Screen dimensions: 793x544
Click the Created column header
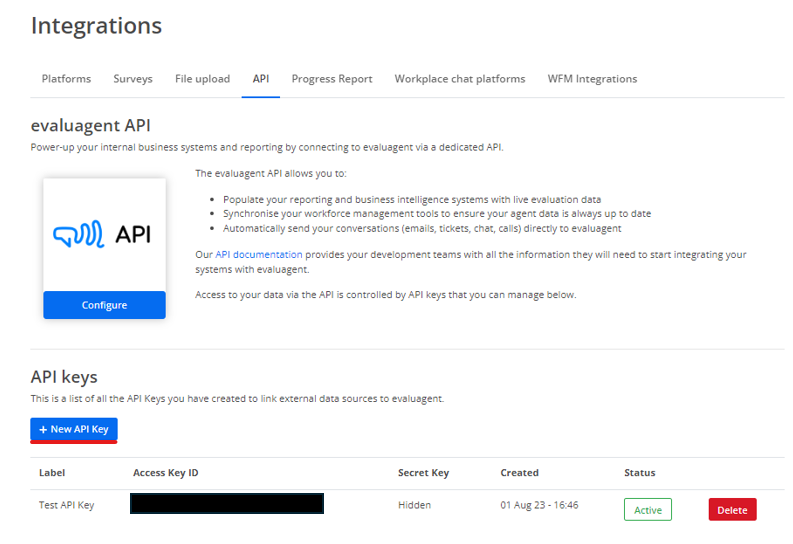point(519,473)
